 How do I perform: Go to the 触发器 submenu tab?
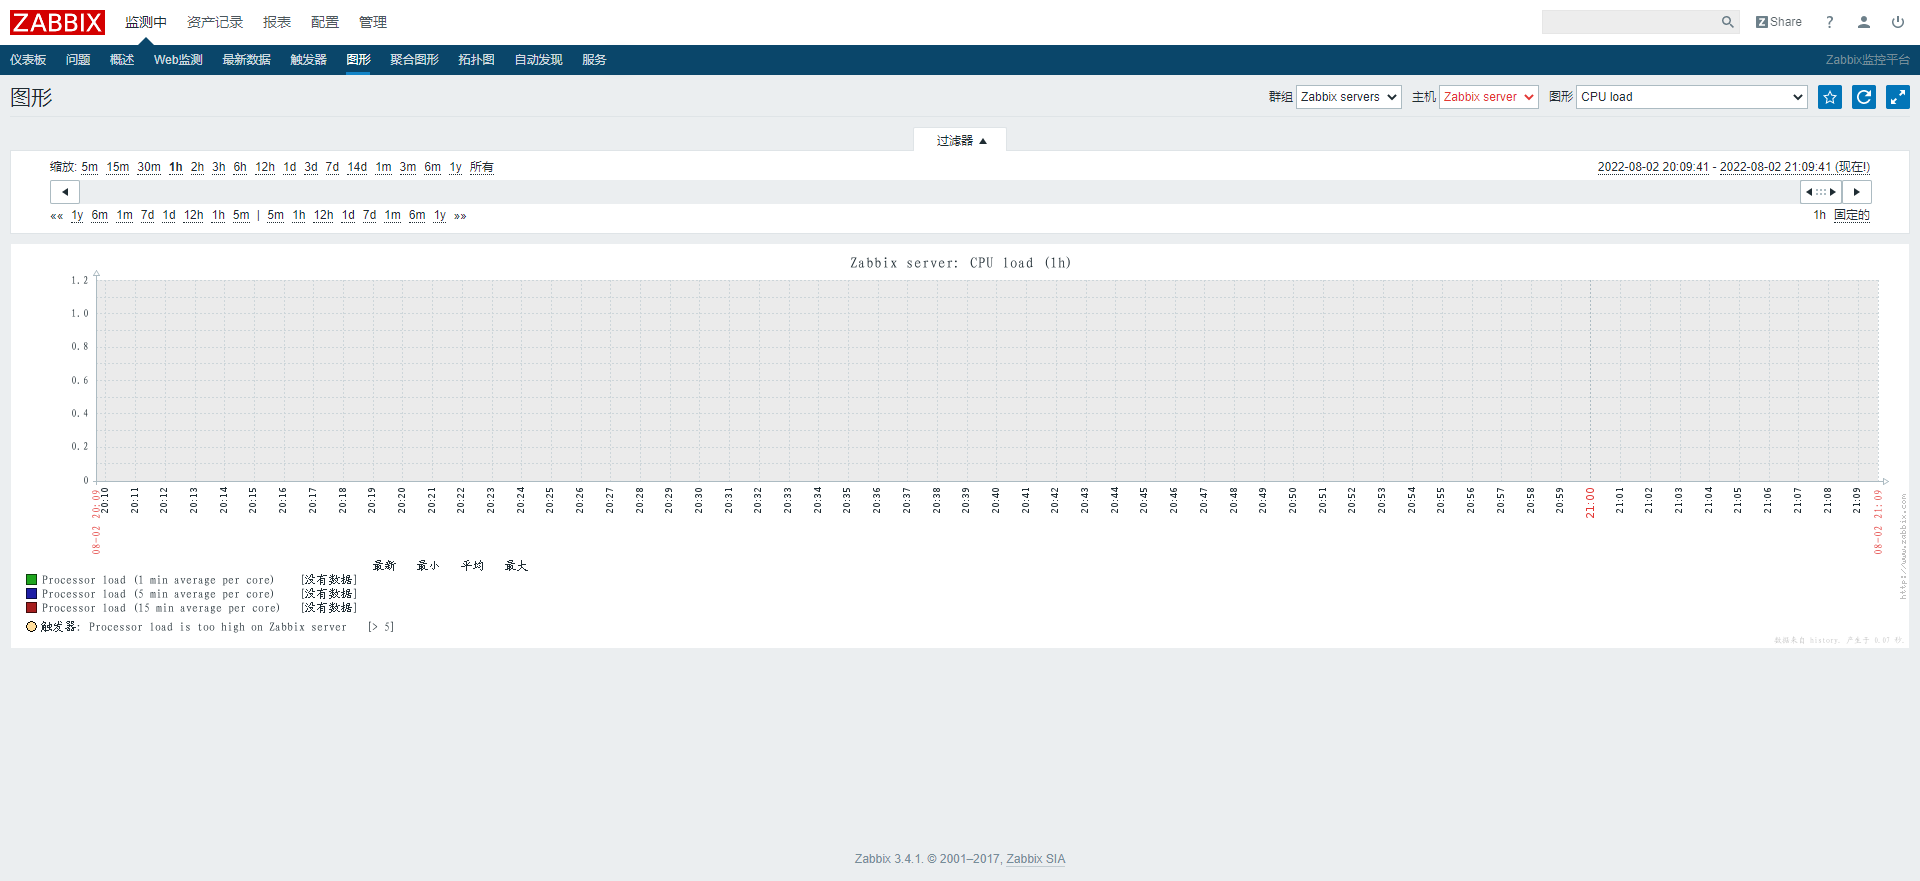click(308, 60)
